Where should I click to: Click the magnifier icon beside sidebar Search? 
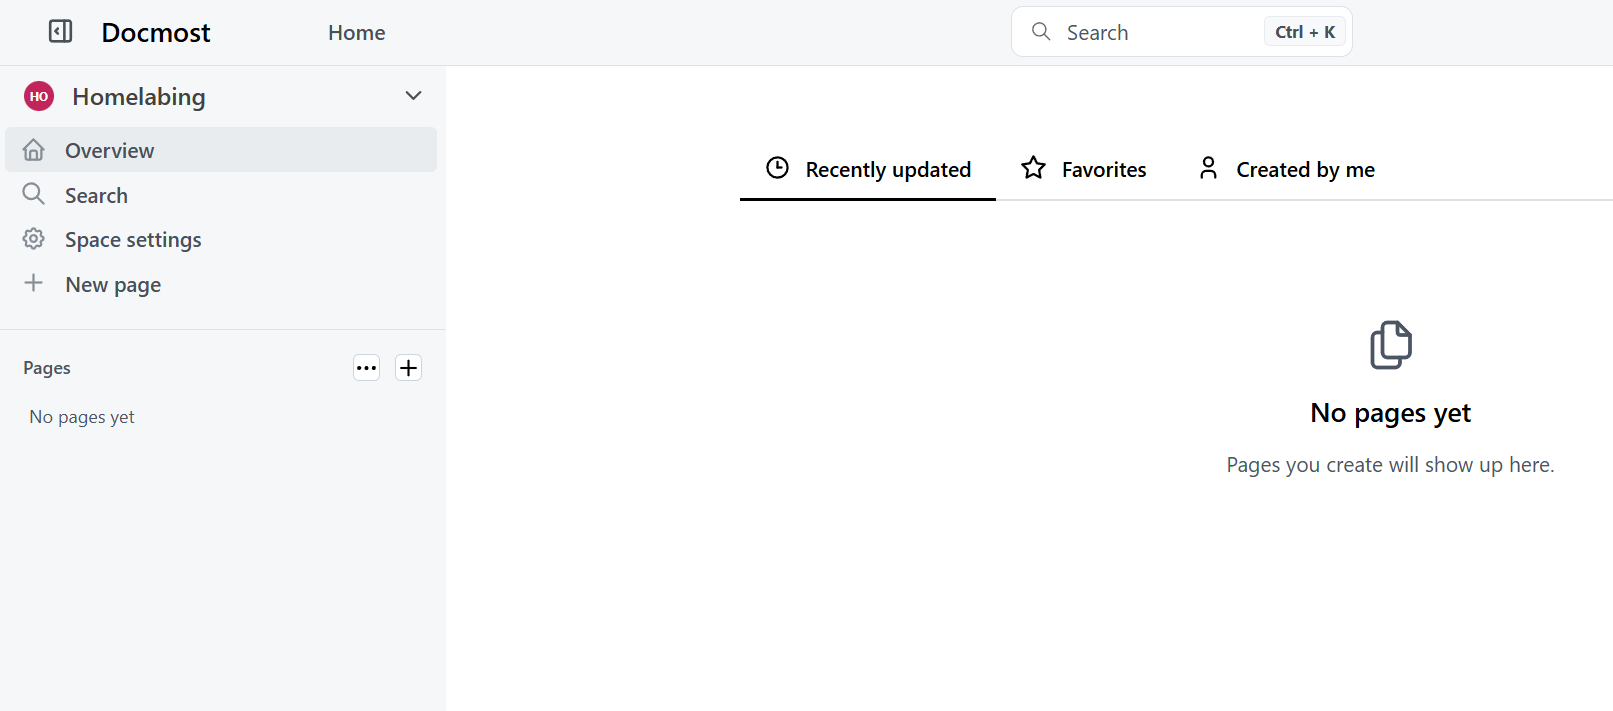34,194
